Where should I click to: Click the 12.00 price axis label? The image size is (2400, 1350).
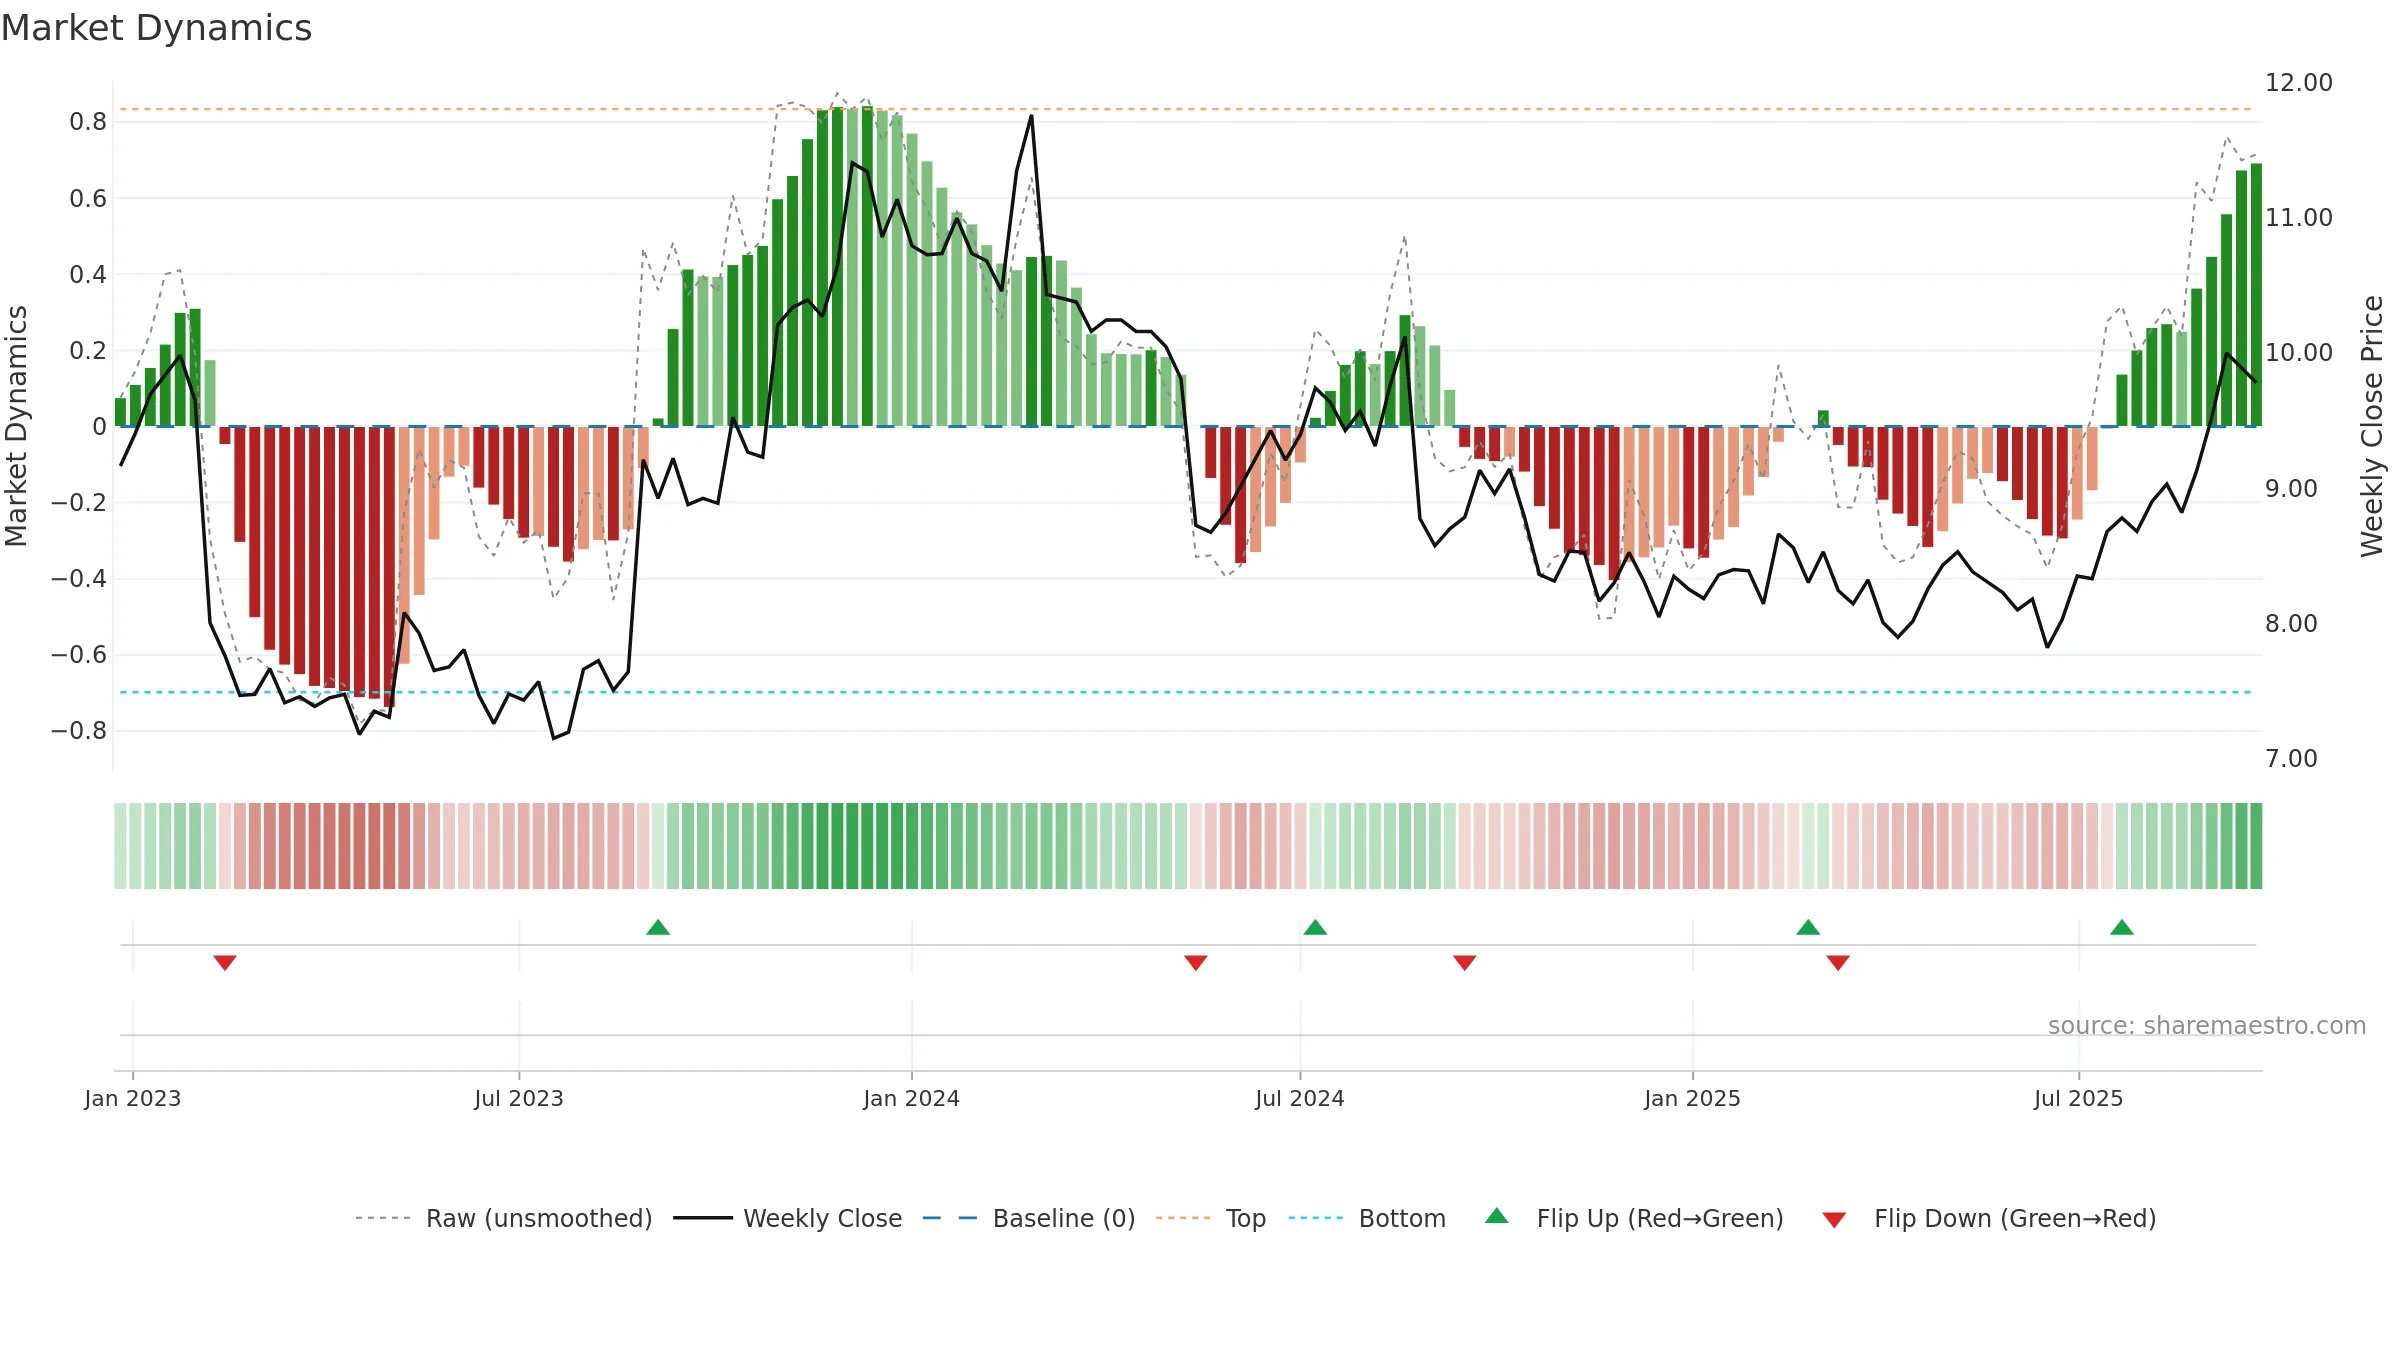[2299, 83]
